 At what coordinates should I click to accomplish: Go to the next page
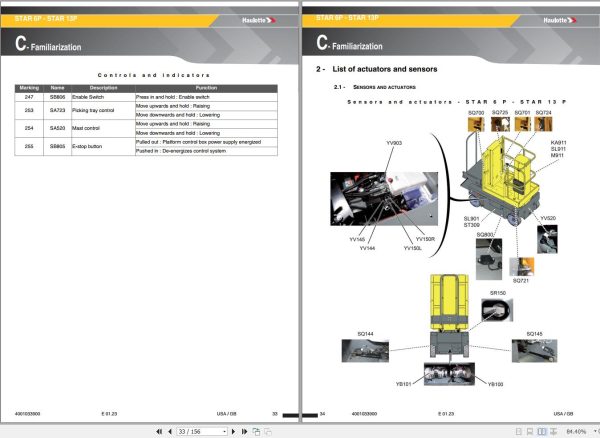pos(233,431)
